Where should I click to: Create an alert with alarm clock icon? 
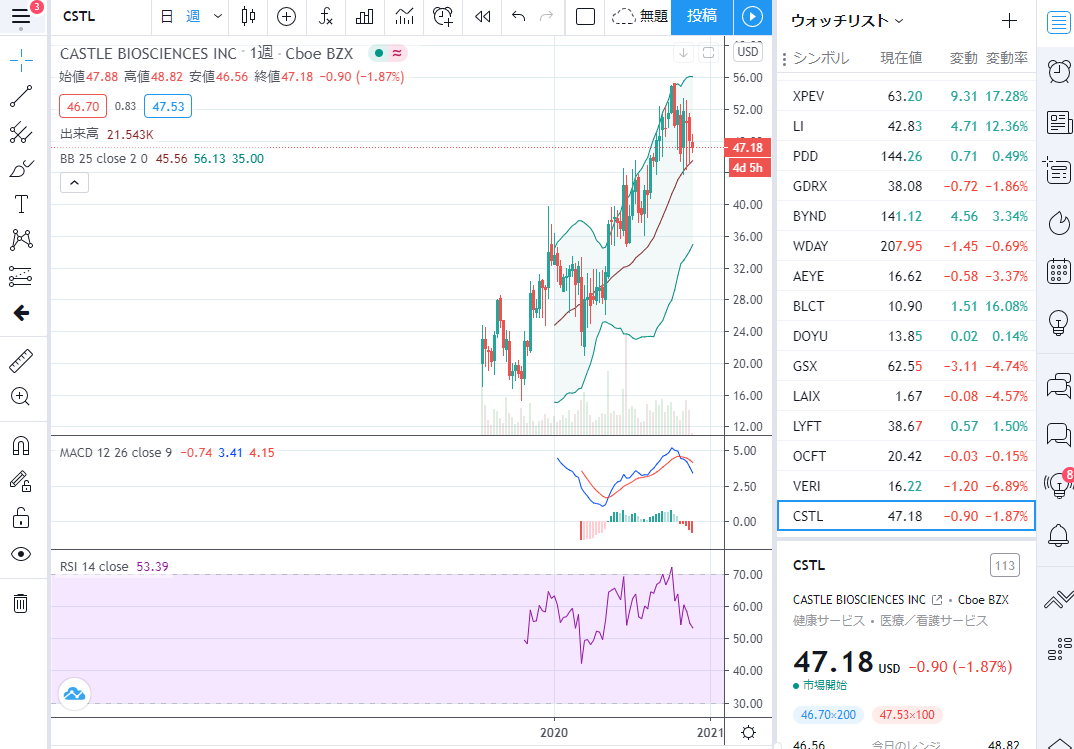pos(443,16)
